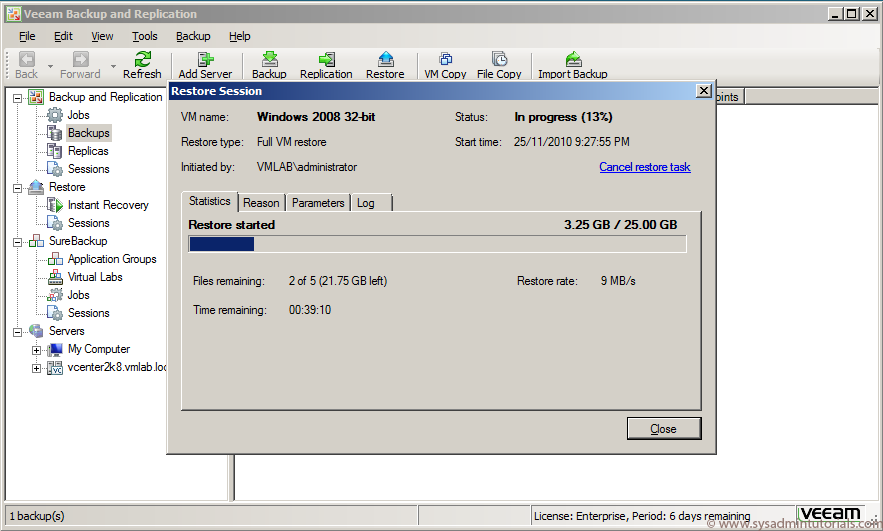The height and width of the screenshot is (531, 883).
Task: Click the Refresh toolbar icon
Action: coord(142,59)
